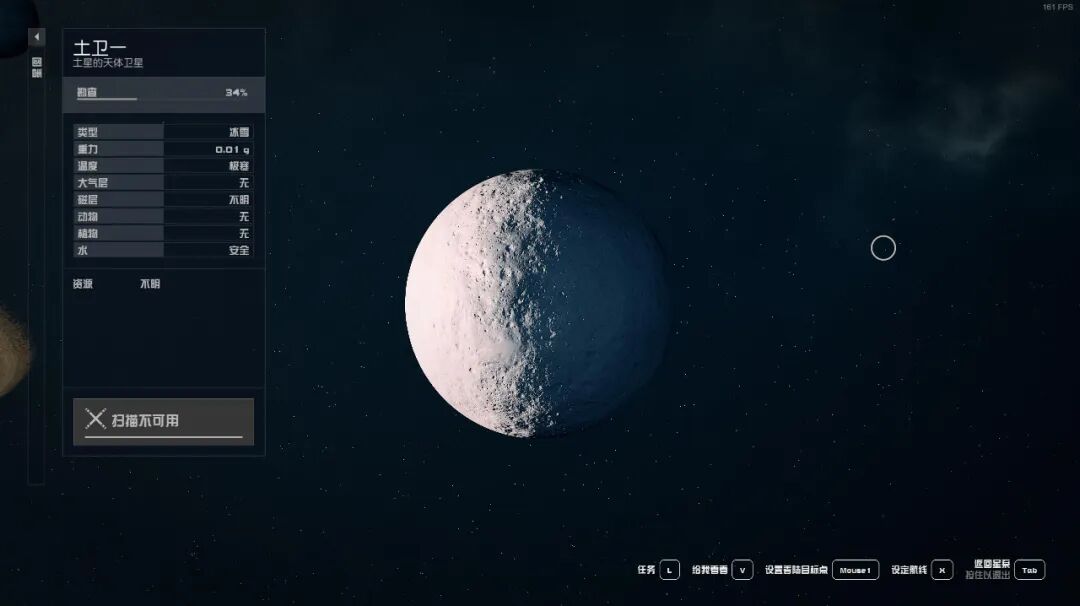Viewport: 1080px width, 606px height.
Task: Click the 返回星系 Tab prompt
Action: tap(1005, 570)
